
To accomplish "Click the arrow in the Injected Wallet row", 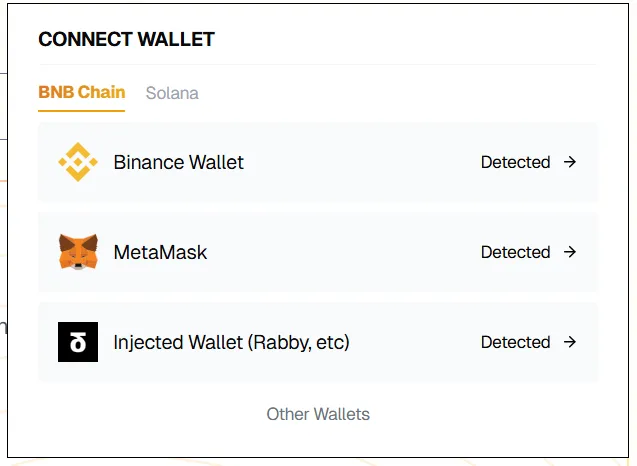I will coord(570,342).
